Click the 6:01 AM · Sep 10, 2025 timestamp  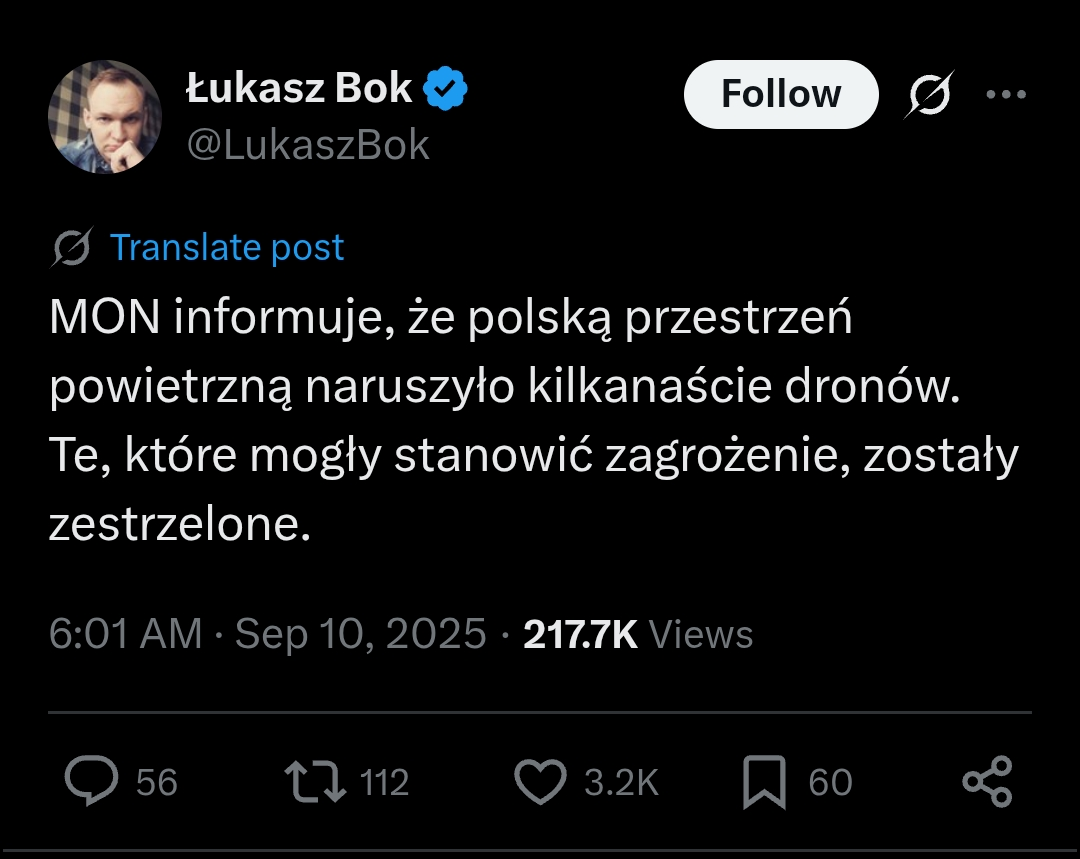pyautogui.click(x=267, y=634)
